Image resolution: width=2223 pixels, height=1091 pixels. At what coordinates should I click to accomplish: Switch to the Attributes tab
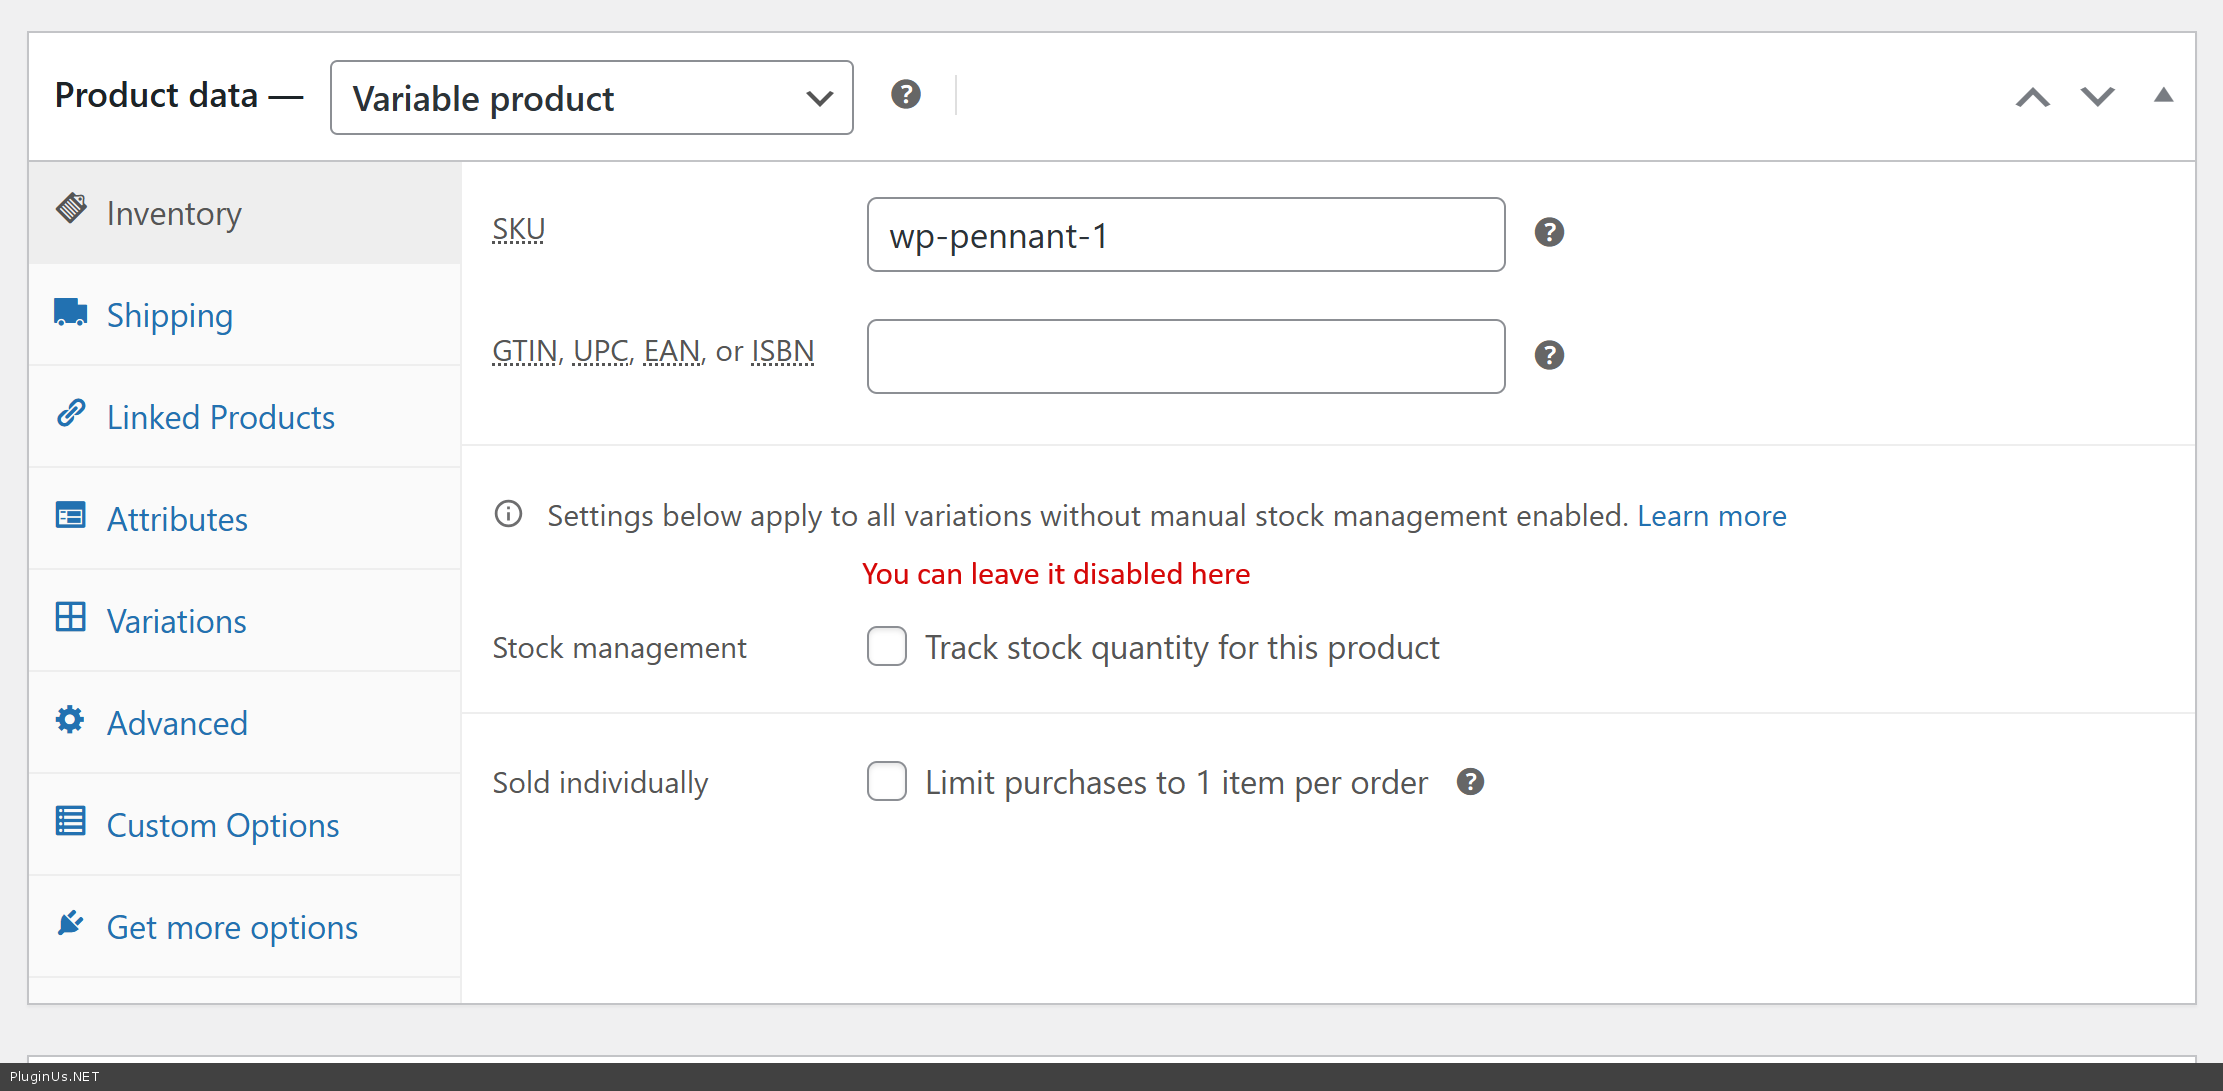click(177, 520)
